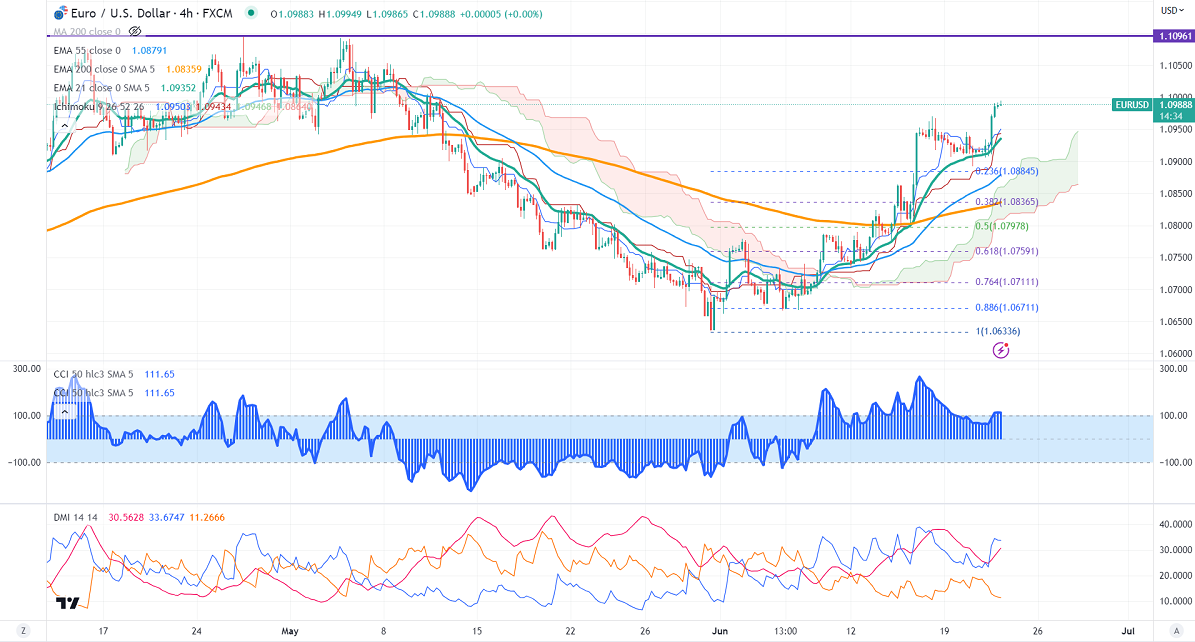Click the 40.0000 DMI axis label
This screenshot has height=642, width=1195.
pos(1176,525)
